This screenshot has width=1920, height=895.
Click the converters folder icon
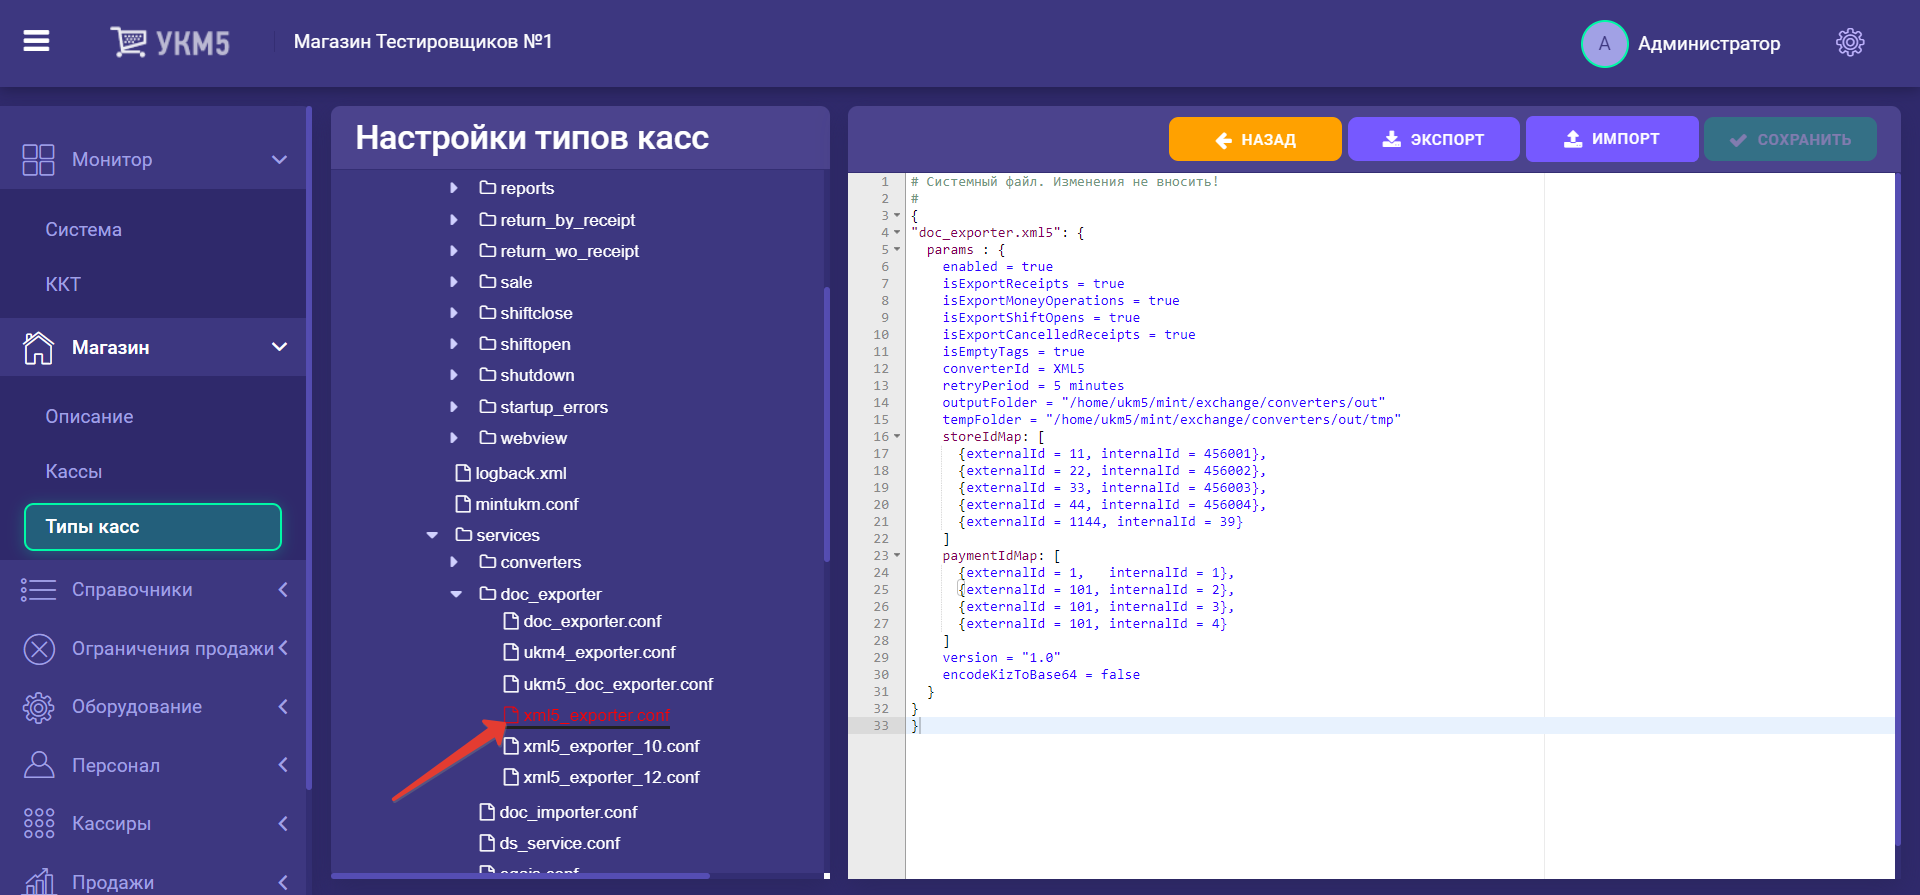pyautogui.click(x=488, y=561)
